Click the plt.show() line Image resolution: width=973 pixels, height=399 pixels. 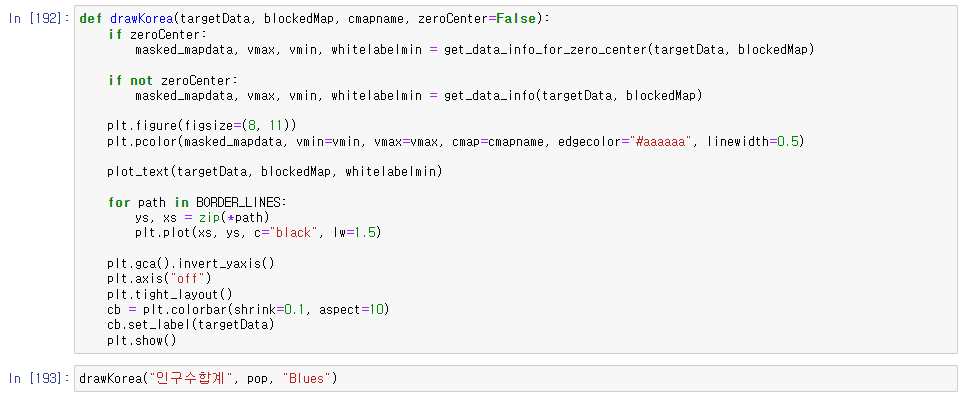(141, 340)
